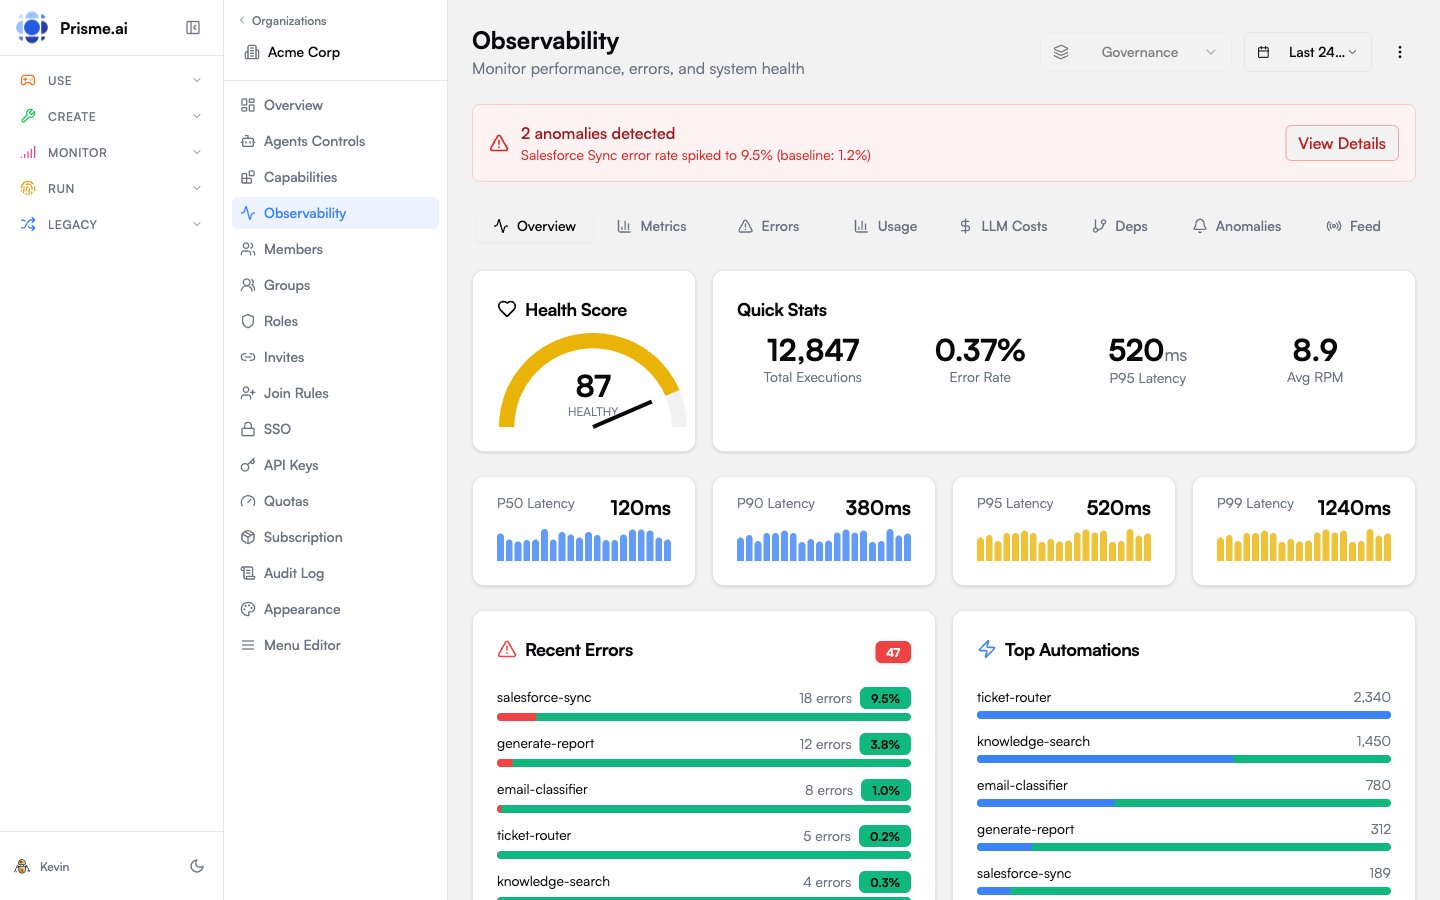Toggle dark mode moon icon

point(197,866)
